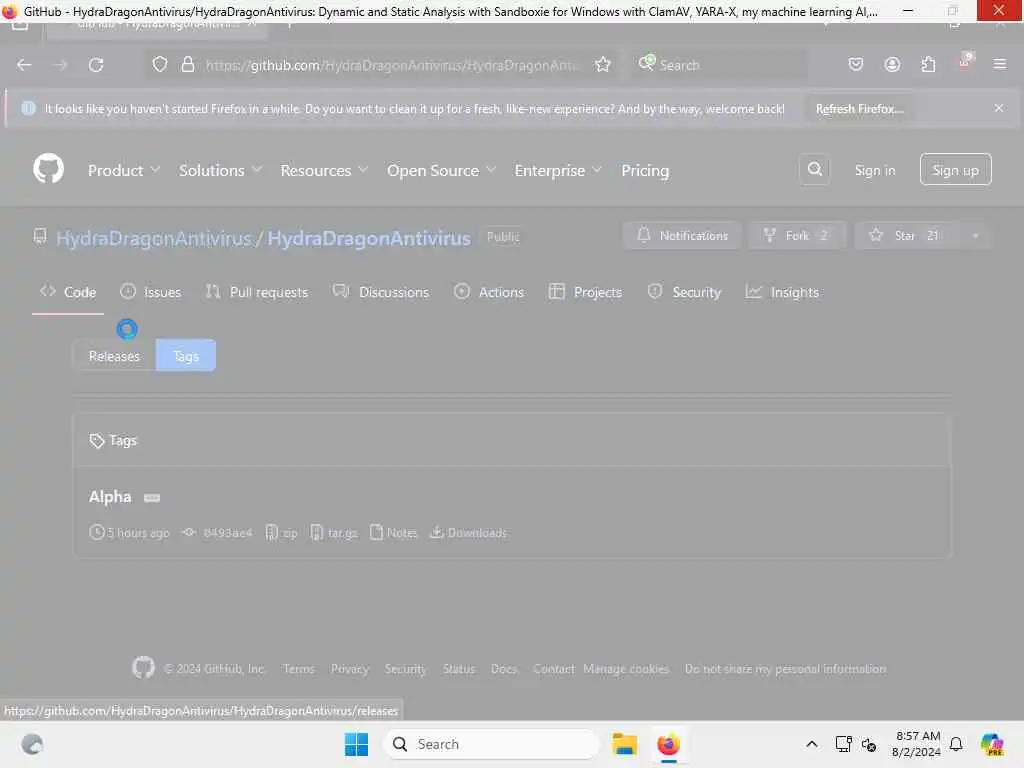Expand Alpha tag ellipsis details
Viewport: 1024px width, 768px height.
[152, 498]
